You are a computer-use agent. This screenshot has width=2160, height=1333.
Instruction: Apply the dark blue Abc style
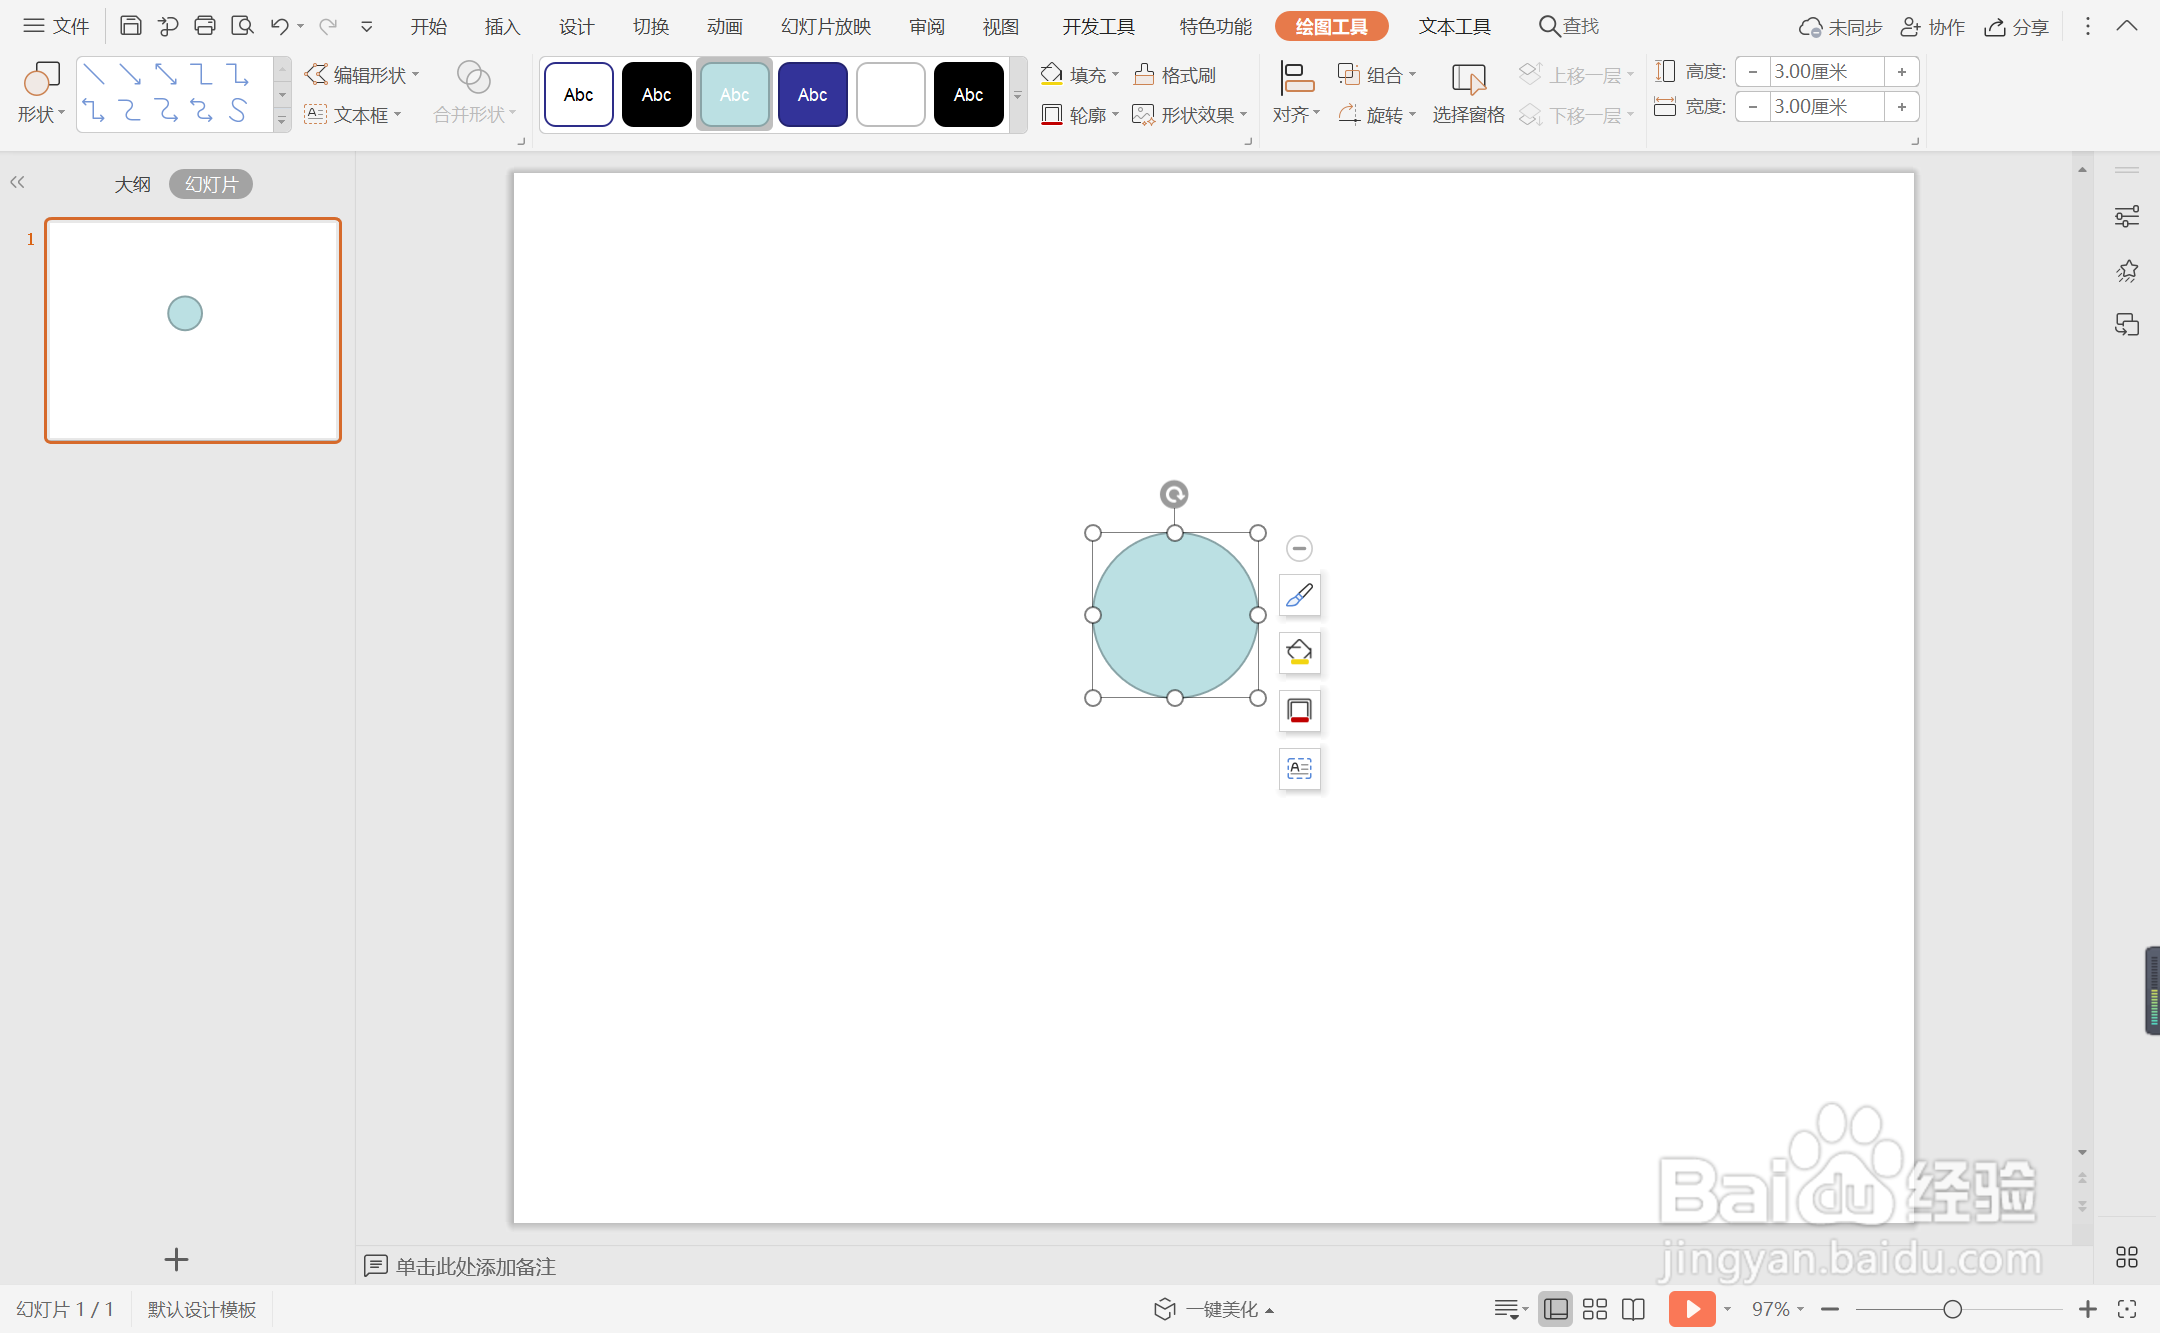(x=812, y=94)
